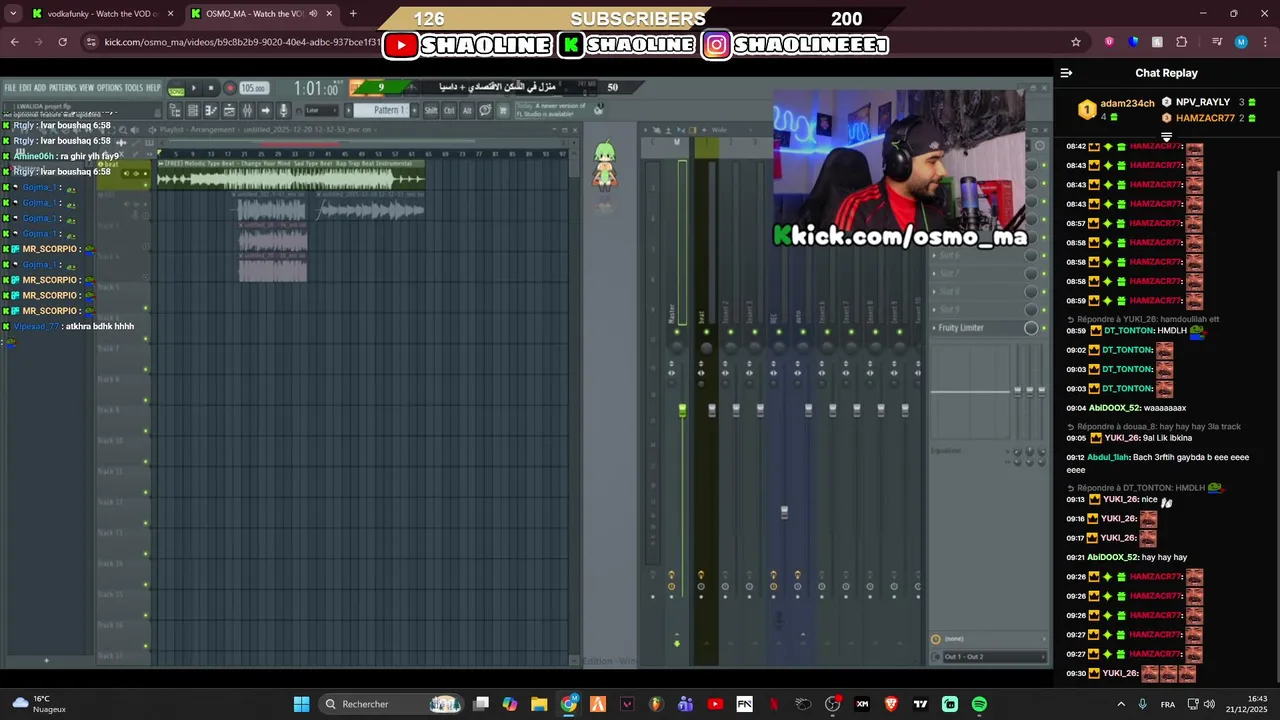Add new pattern plus button

click(414, 110)
